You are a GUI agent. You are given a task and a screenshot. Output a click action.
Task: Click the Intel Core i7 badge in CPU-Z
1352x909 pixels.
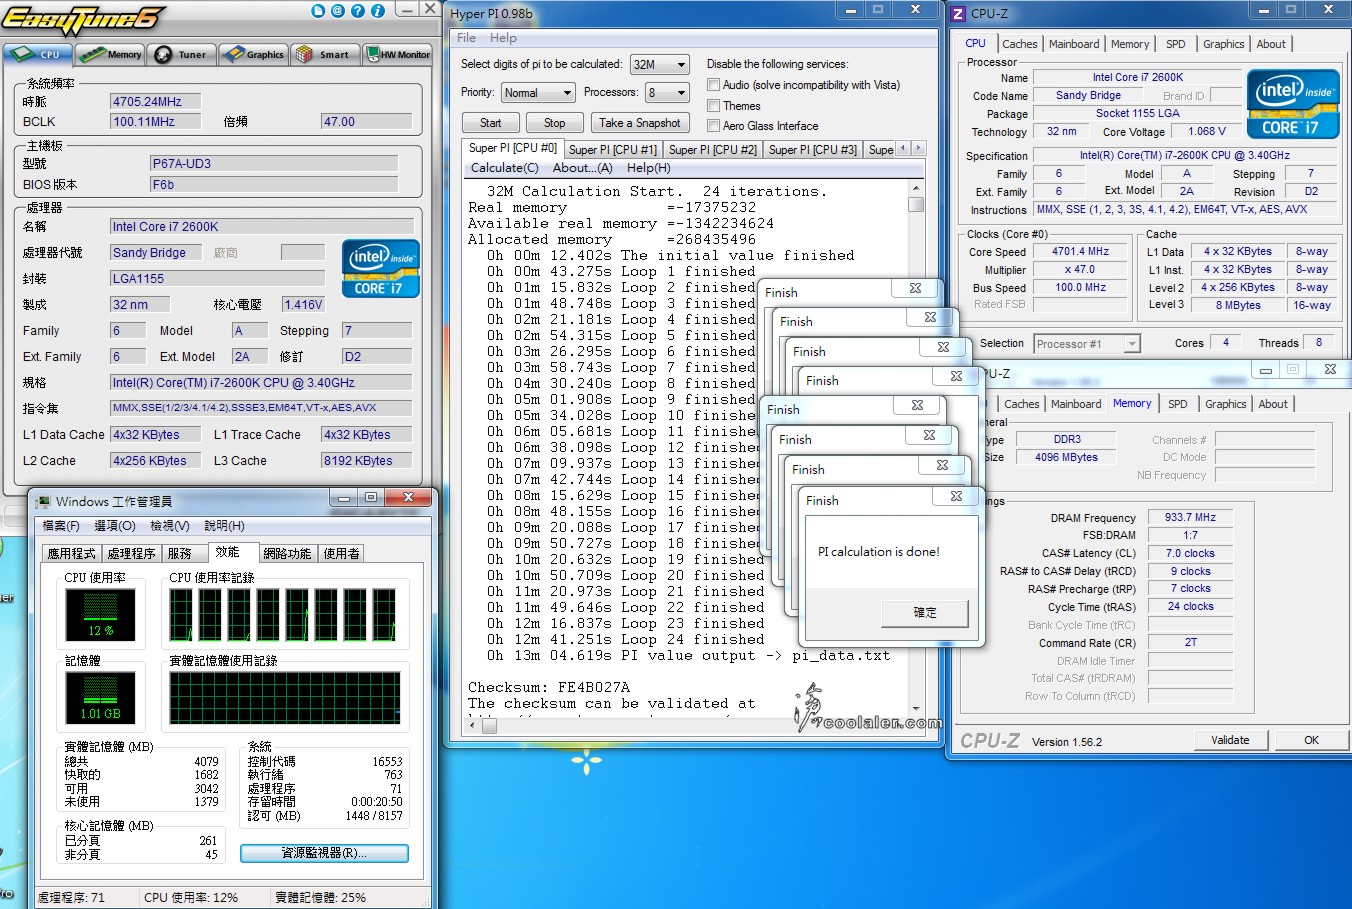(x=1292, y=104)
